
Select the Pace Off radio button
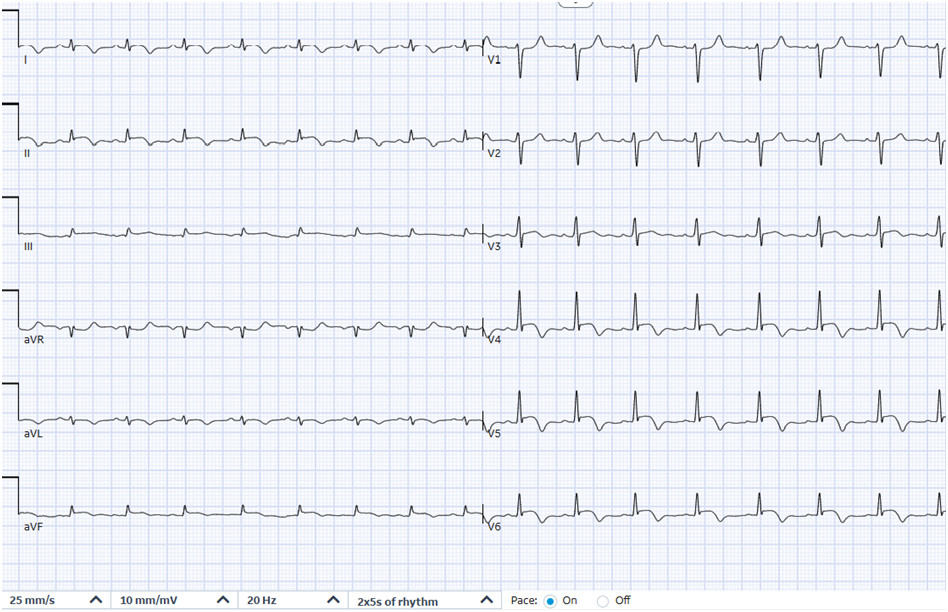coord(602,601)
